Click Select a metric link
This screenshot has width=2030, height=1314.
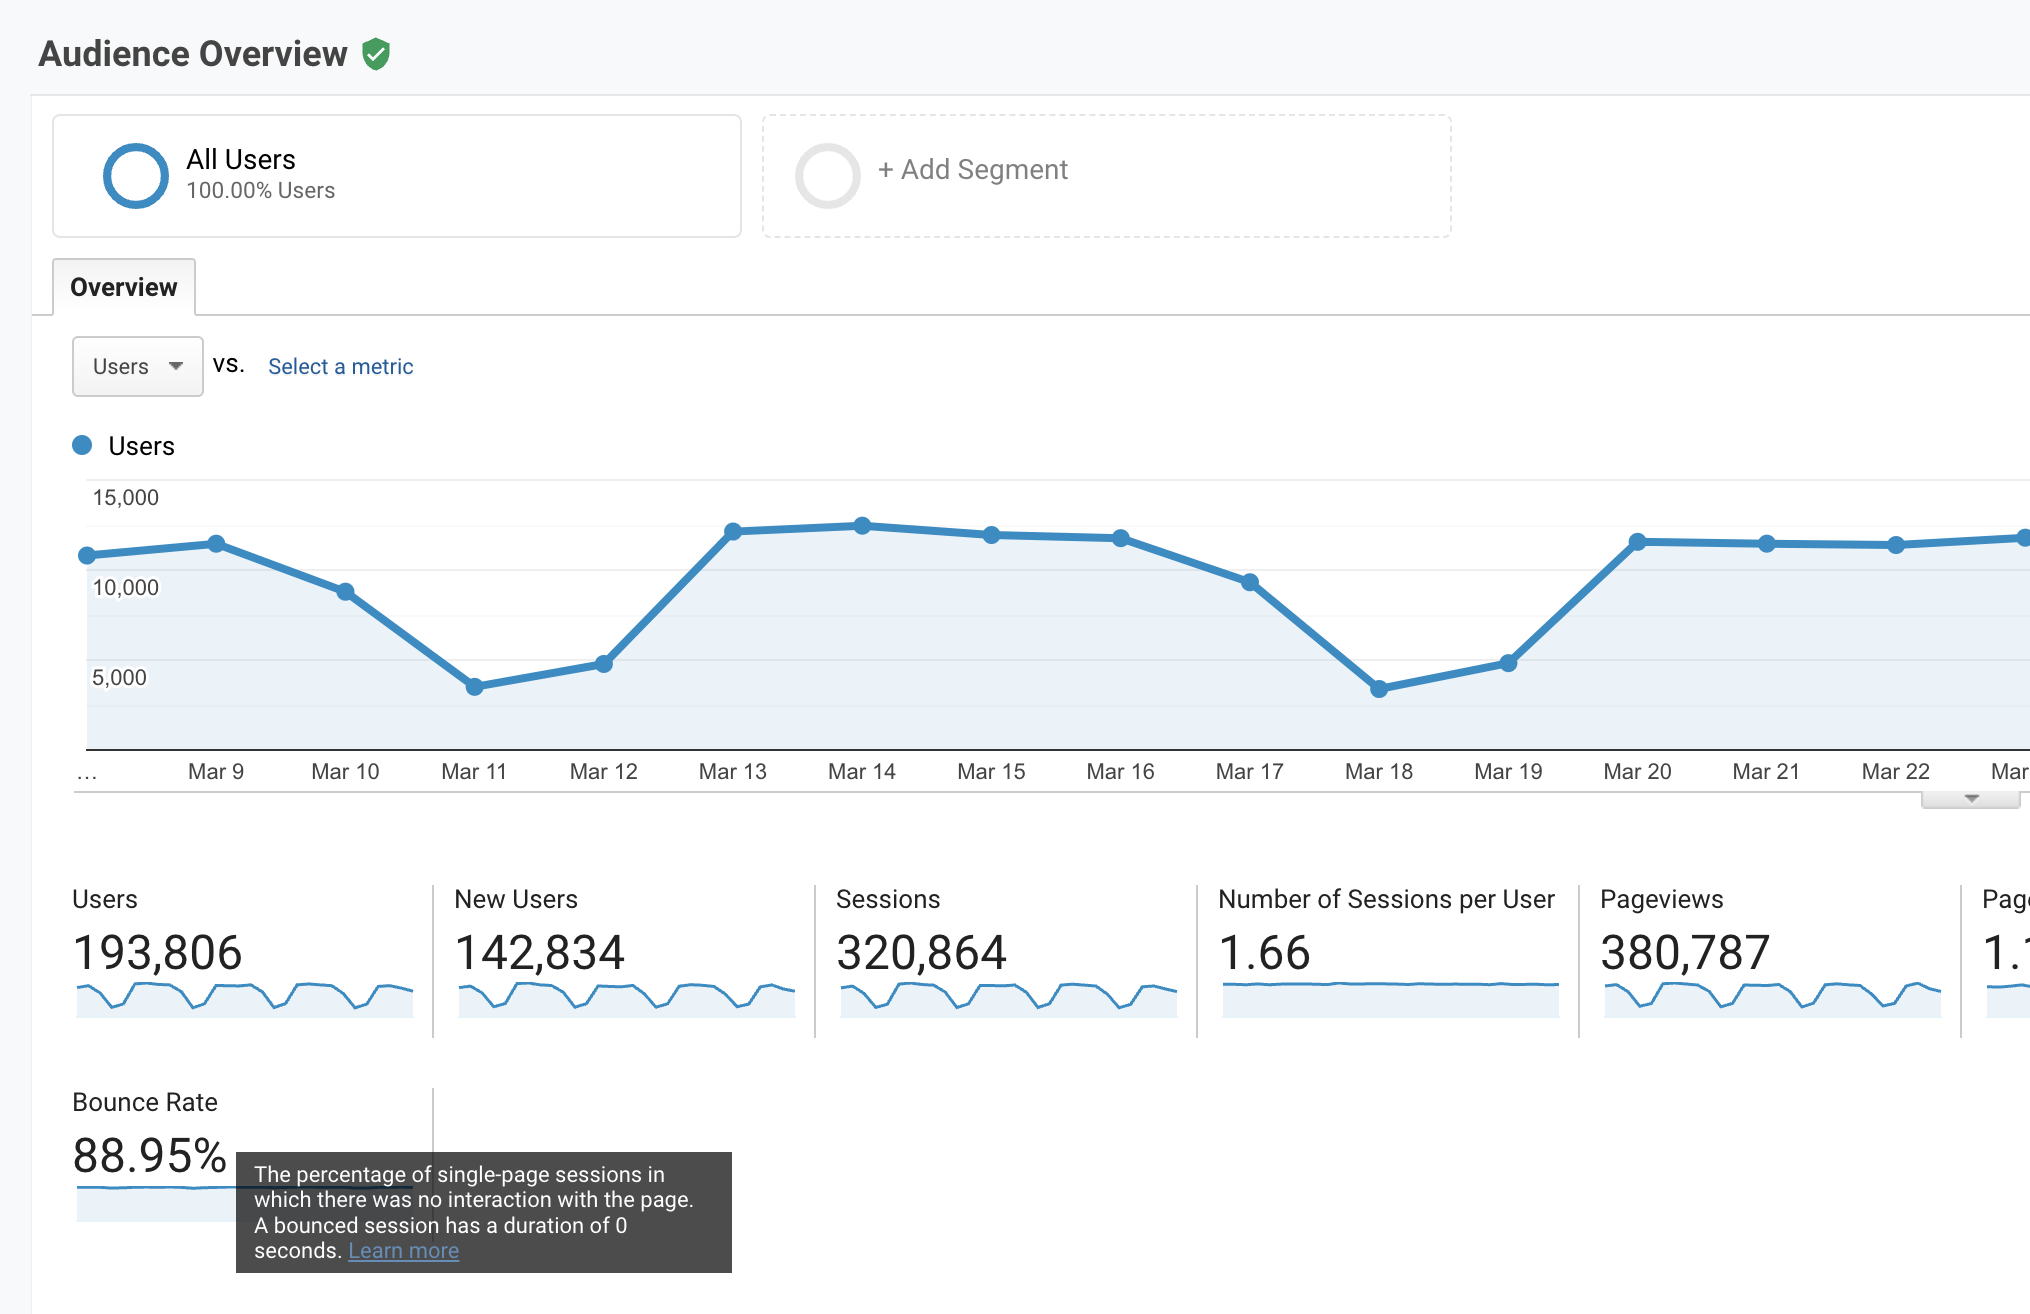pyautogui.click(x=340, y=366)
